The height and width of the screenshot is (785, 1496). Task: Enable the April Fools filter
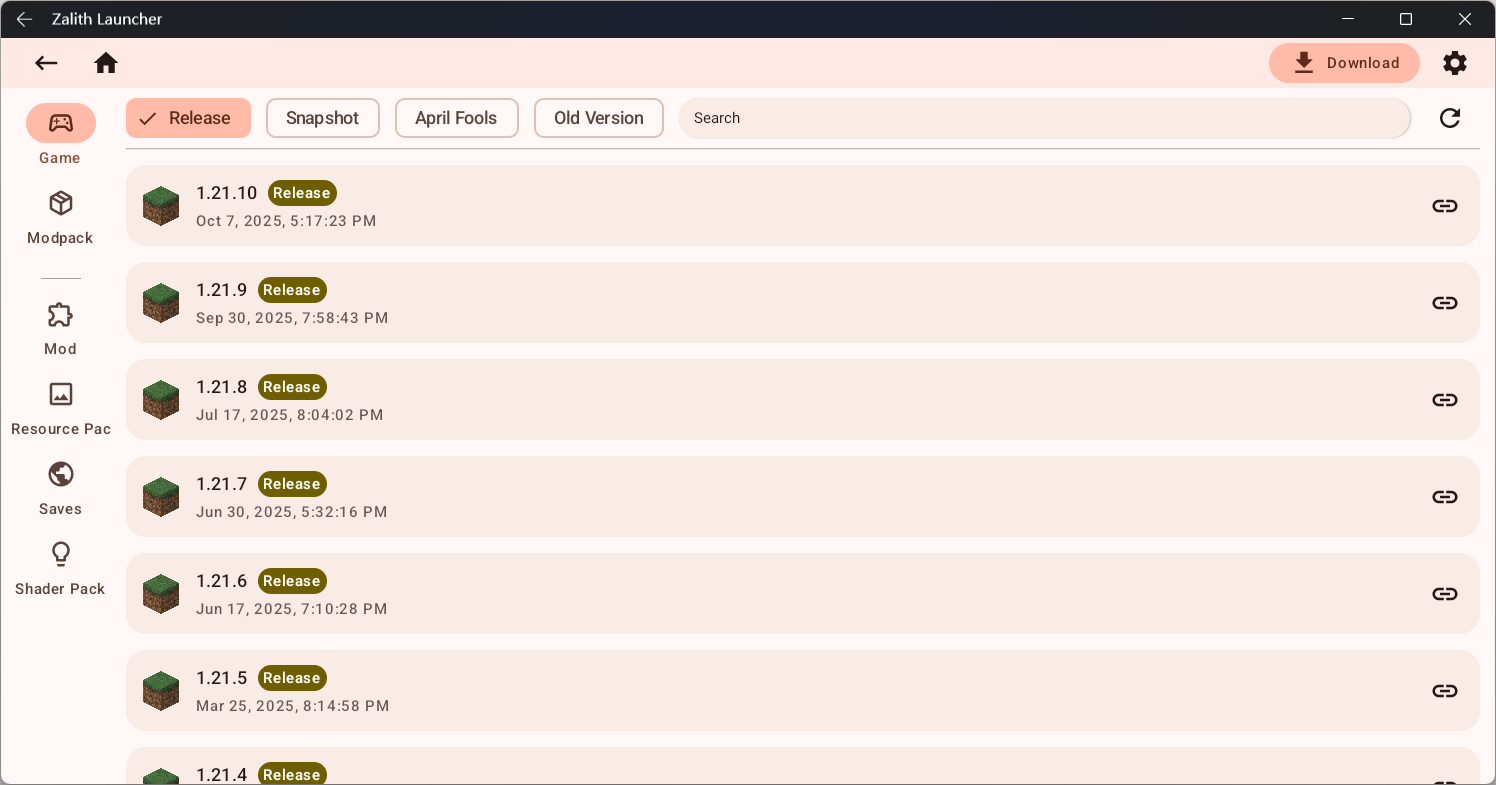456,118
